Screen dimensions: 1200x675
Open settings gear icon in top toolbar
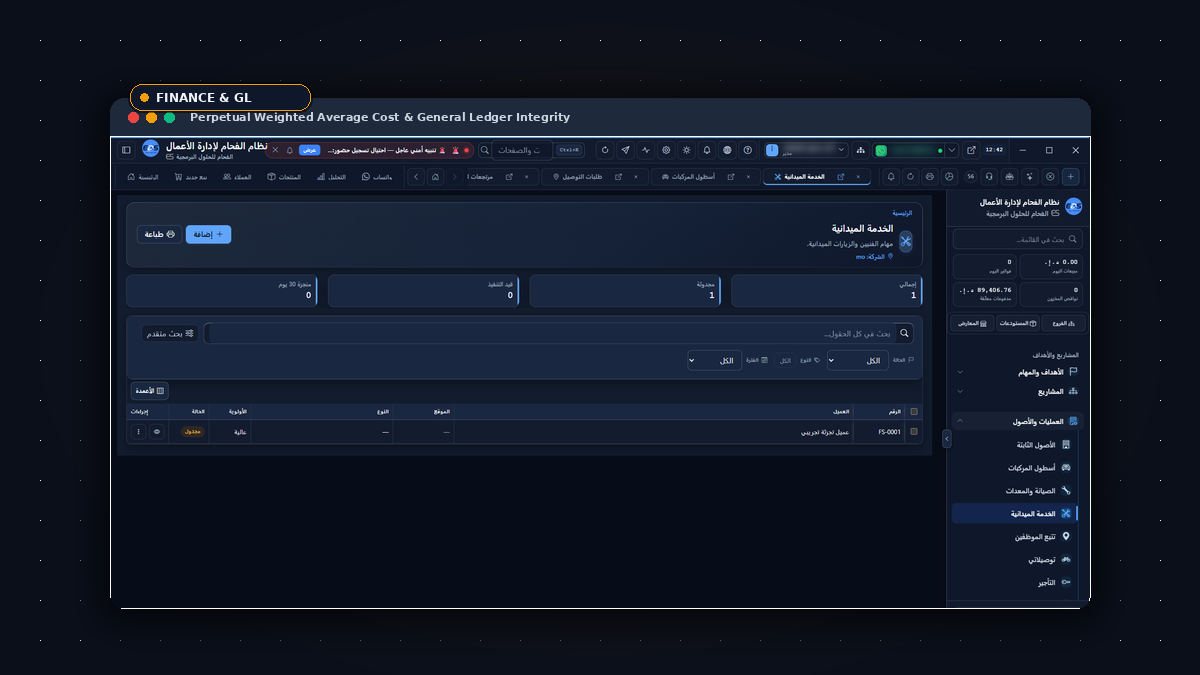click(666, 150)
